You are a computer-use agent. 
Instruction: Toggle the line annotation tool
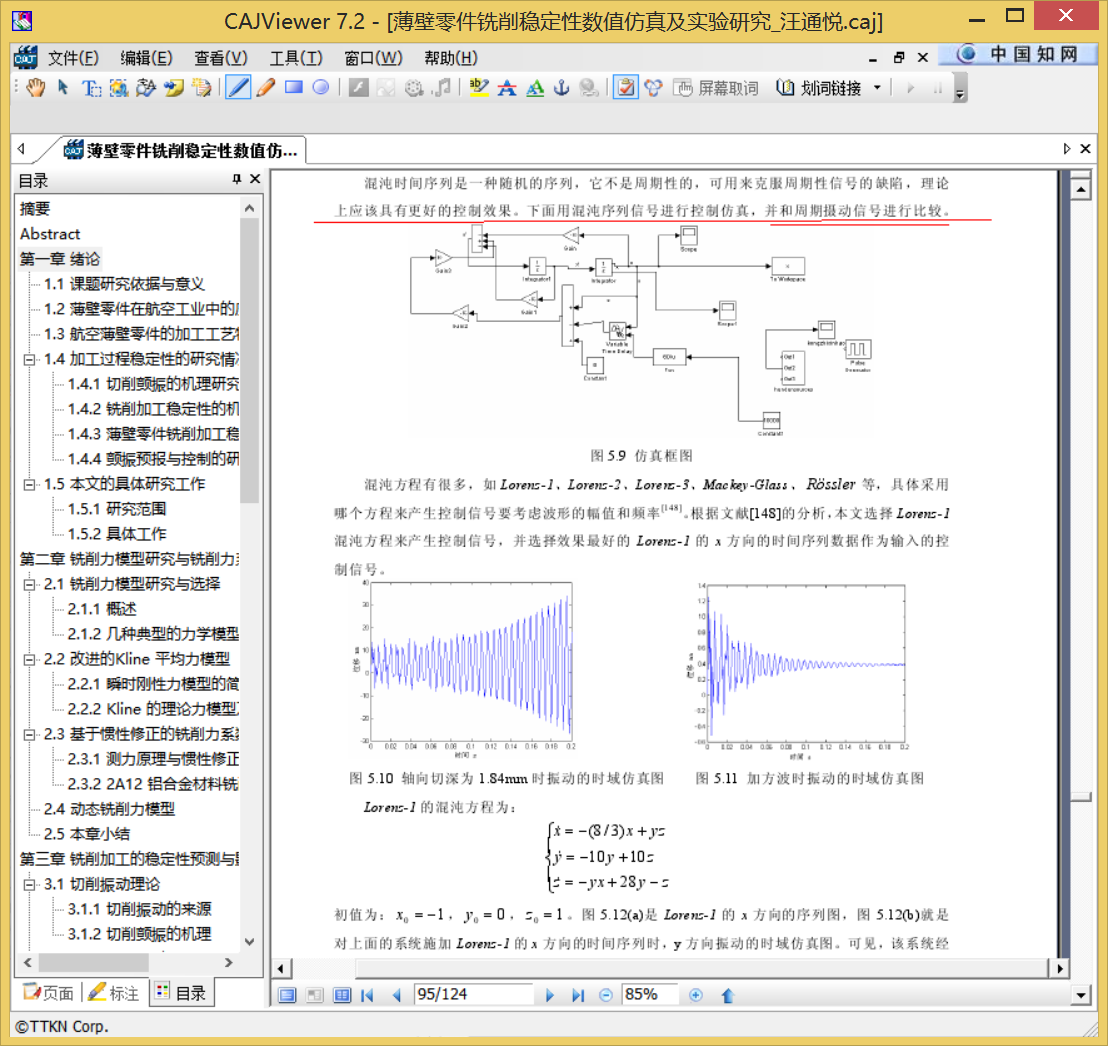(238, 88)
